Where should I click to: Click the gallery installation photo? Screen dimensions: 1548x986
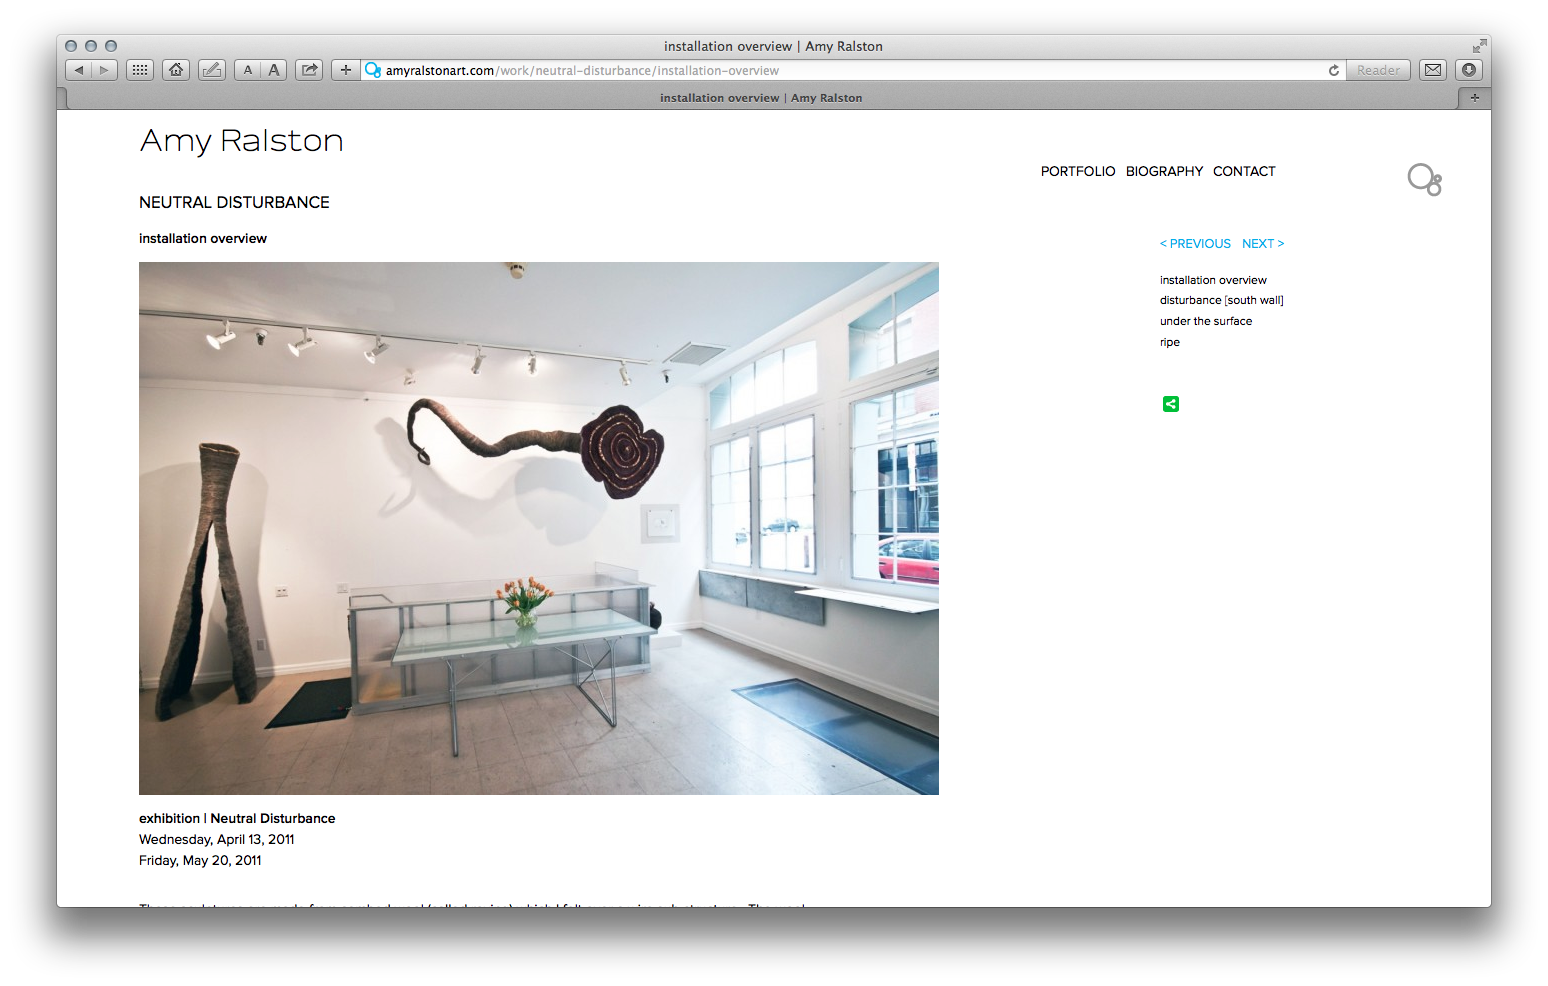[x=539, y=528]
